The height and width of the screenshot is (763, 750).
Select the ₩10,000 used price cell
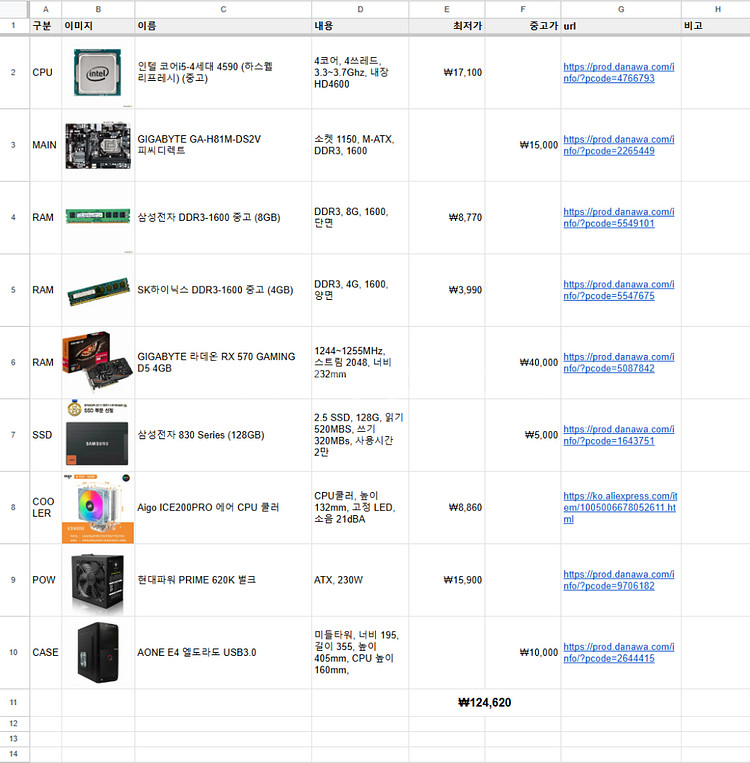pos(523,653)
